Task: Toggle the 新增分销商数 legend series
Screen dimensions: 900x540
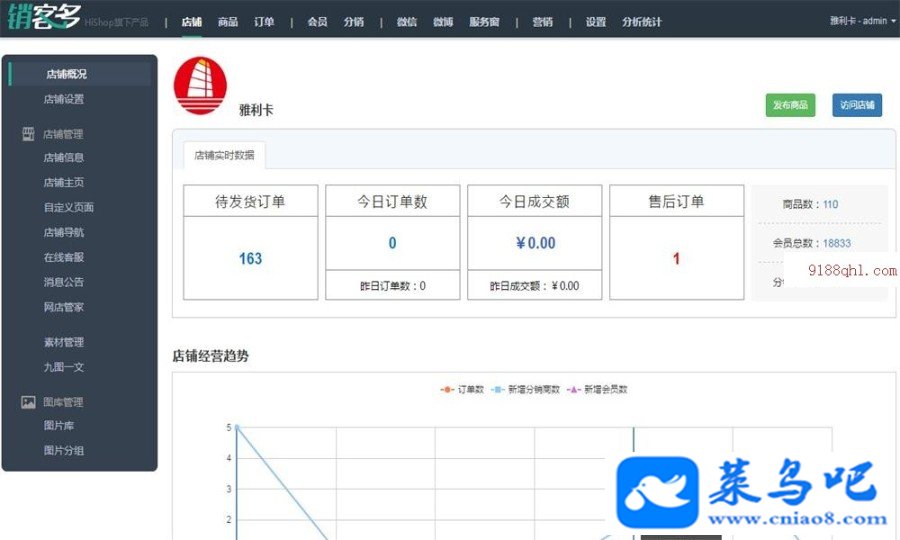Action: pos(526,390)
